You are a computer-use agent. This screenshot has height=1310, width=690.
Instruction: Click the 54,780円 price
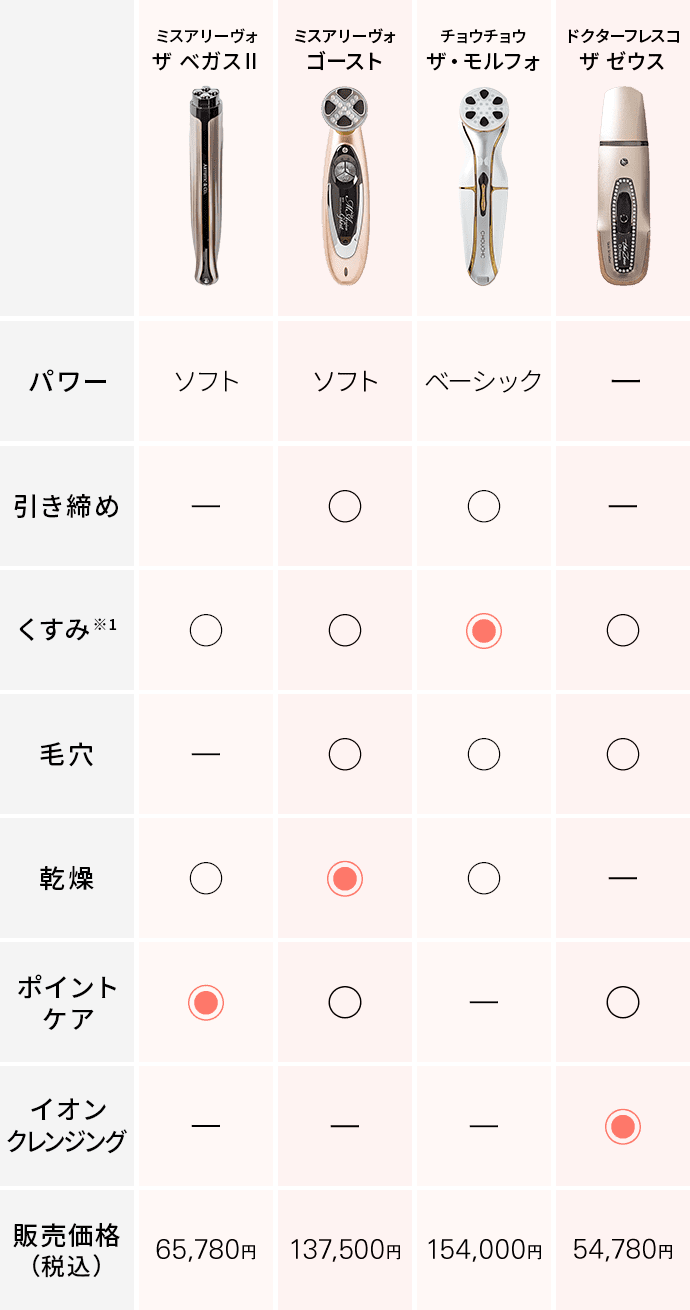pos(622,1249)
